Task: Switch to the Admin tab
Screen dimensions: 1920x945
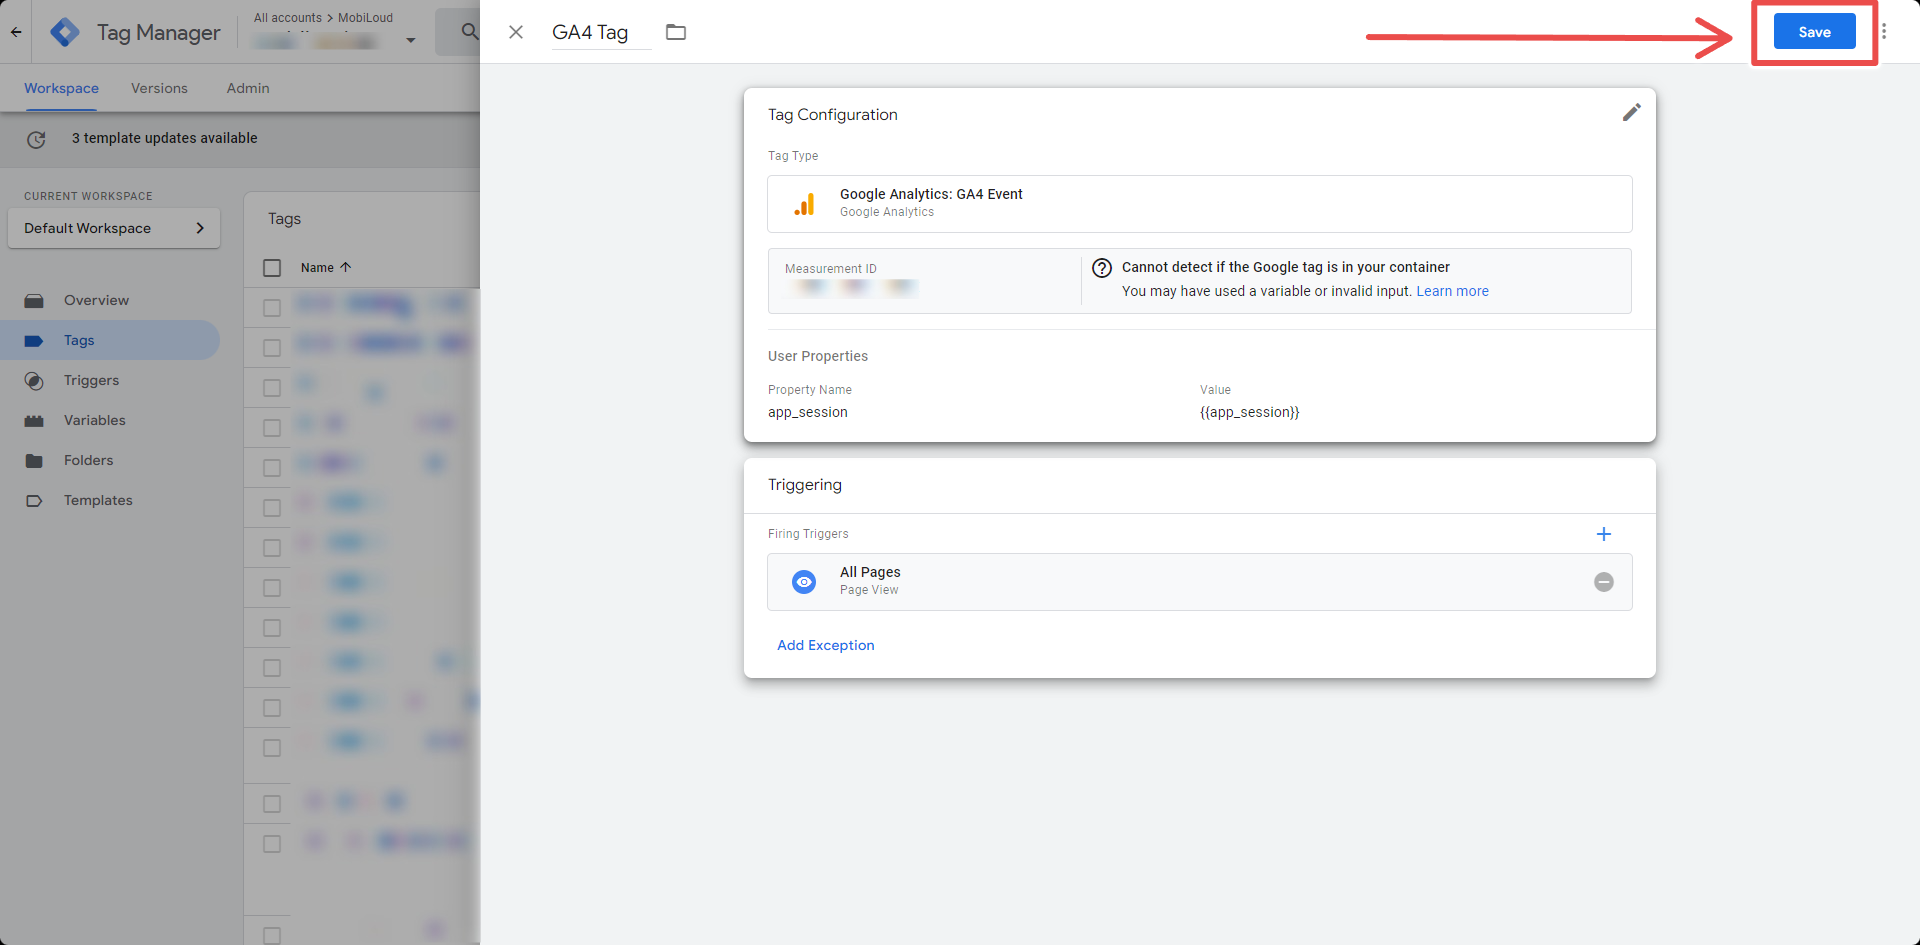Action: click(x=248, y=88)
